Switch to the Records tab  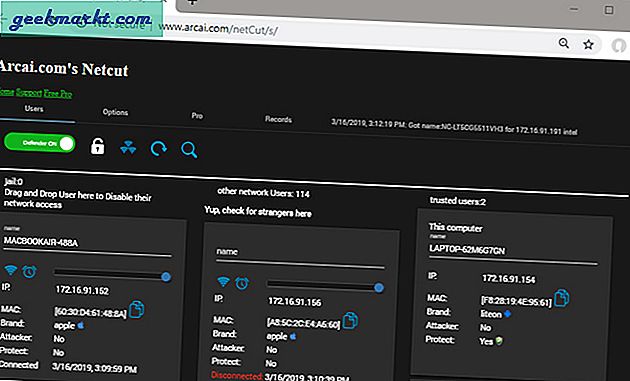tap(278, 119)
